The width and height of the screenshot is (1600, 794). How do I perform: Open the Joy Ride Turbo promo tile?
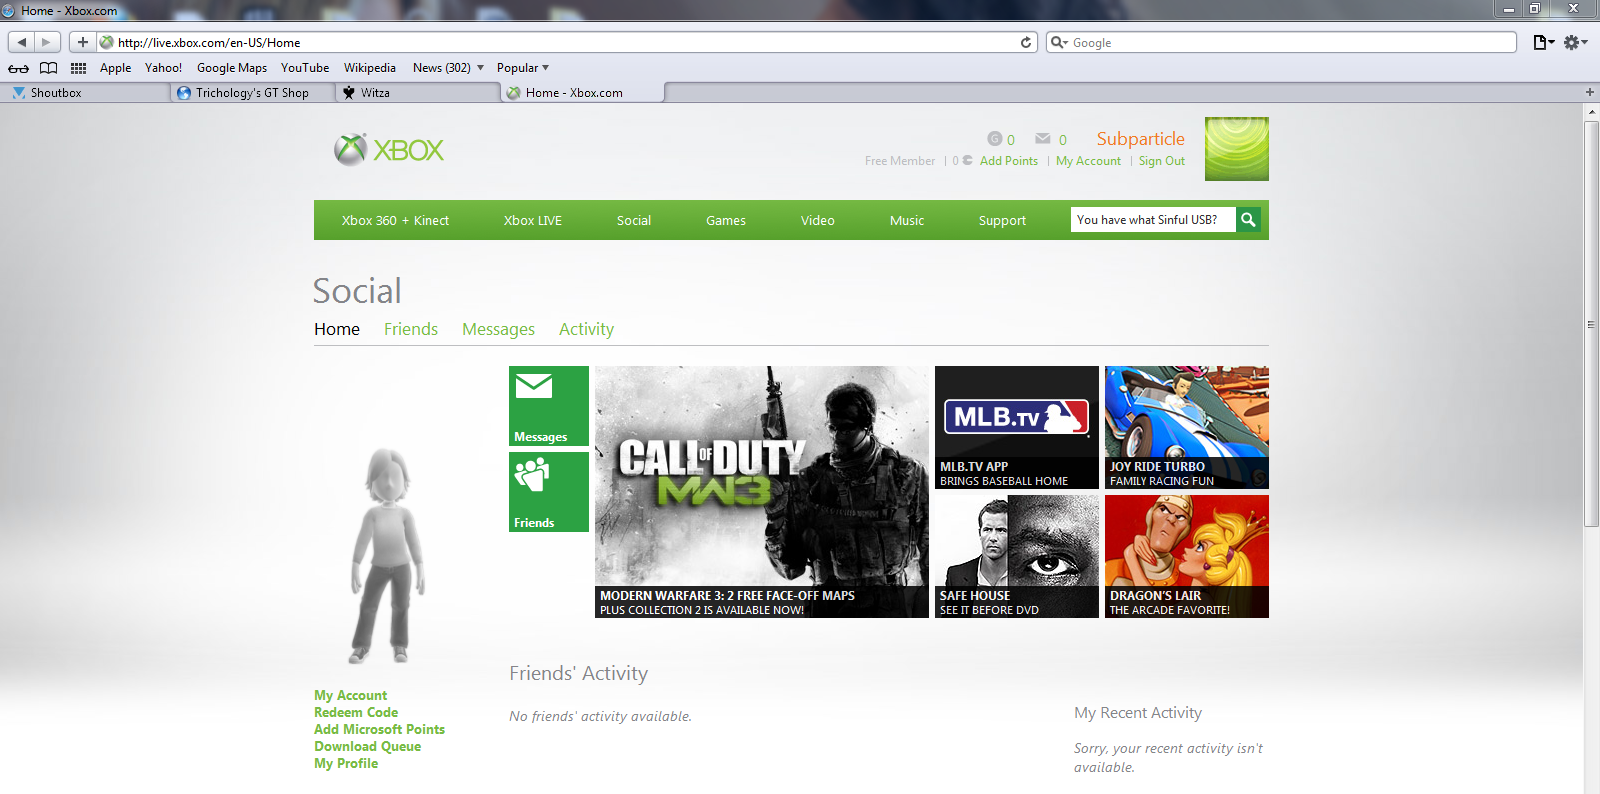[x=1187, y=427]
